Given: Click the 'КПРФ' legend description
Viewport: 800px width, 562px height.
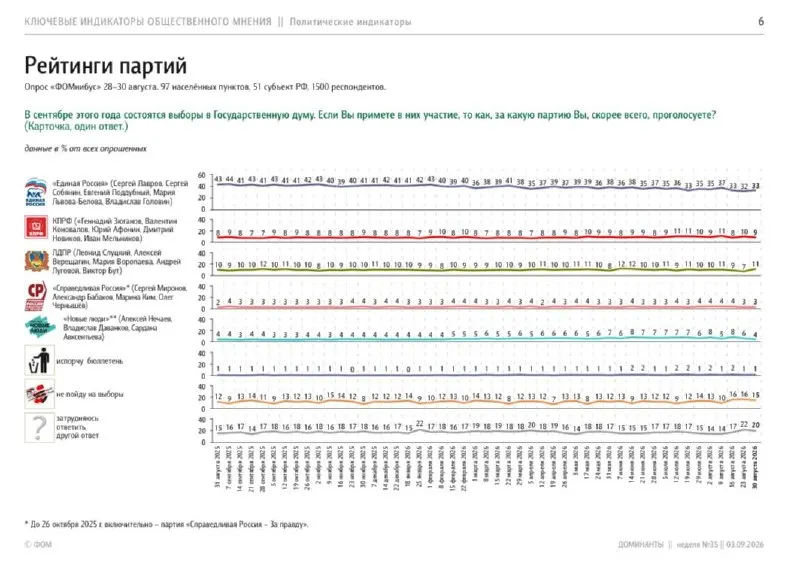Looking at the screenshot, I should (115, 229).
